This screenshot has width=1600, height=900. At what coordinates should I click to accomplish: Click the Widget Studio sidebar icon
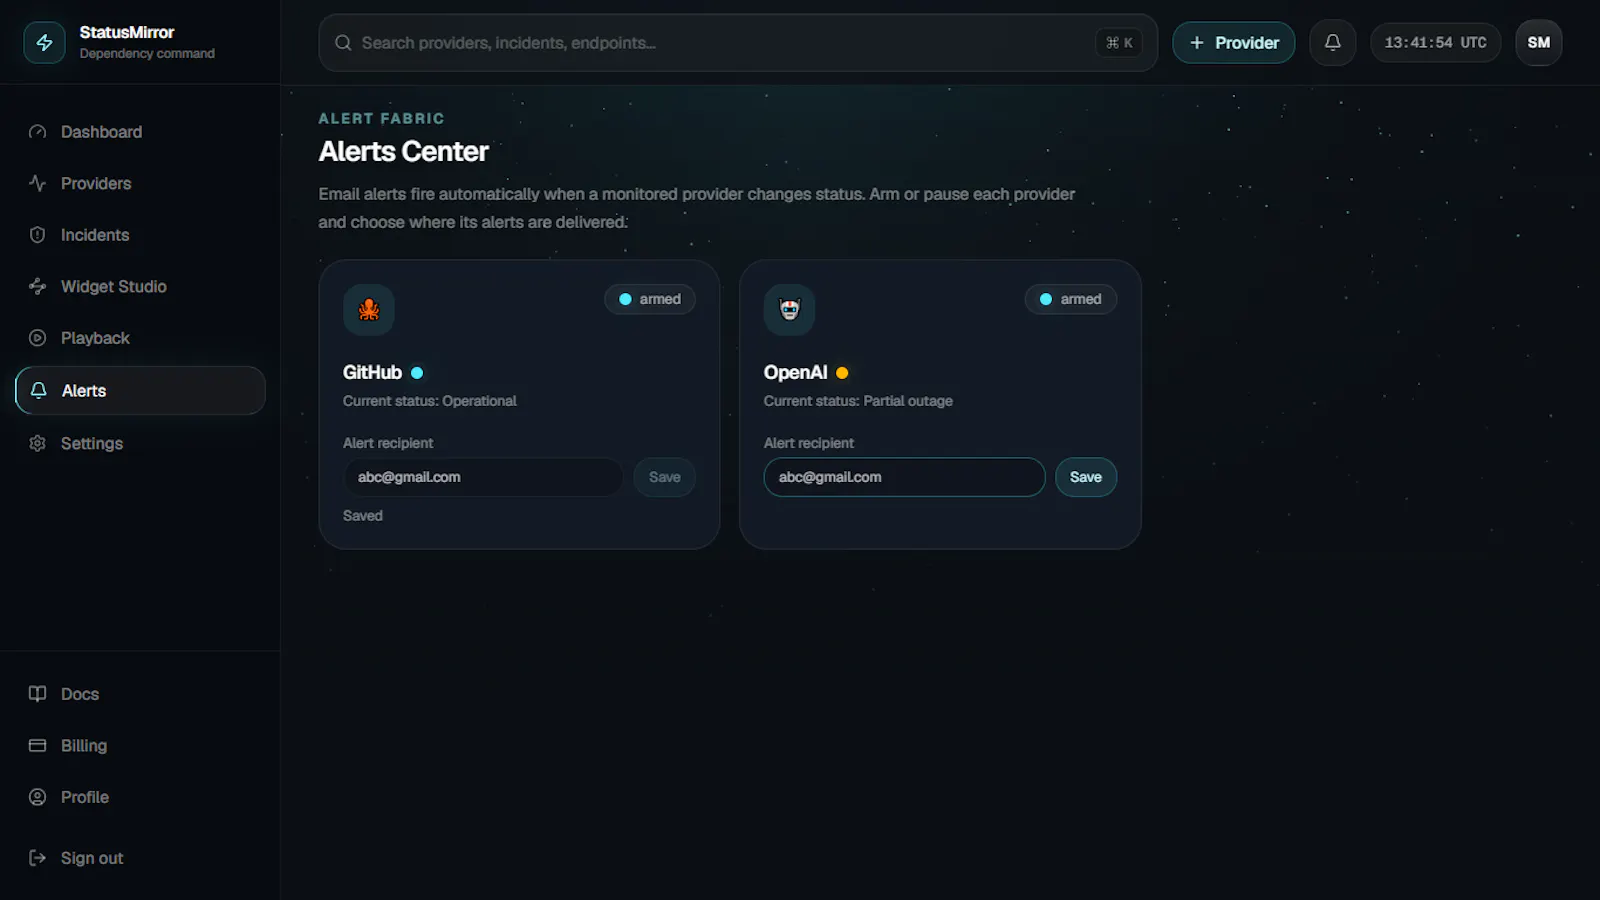pyautogui.click(x=38, y=286)
